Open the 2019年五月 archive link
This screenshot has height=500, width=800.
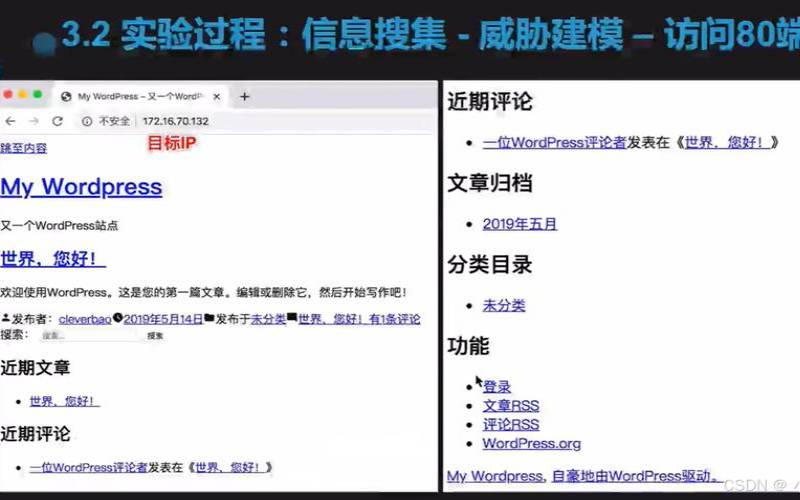point(520,224)
